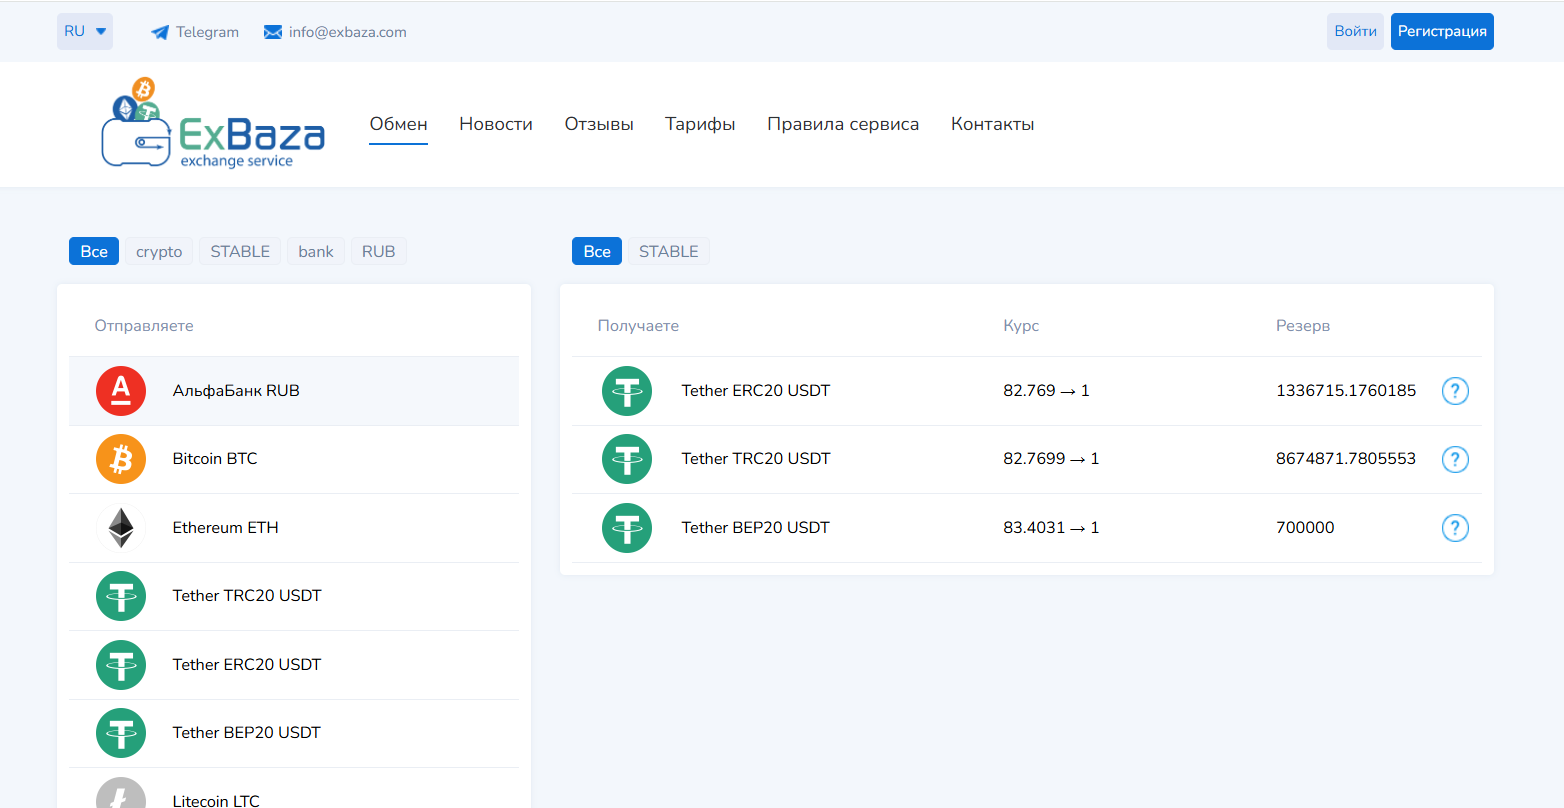Open the RU language dropdown

pyautogui.click(x=85, y=31)
